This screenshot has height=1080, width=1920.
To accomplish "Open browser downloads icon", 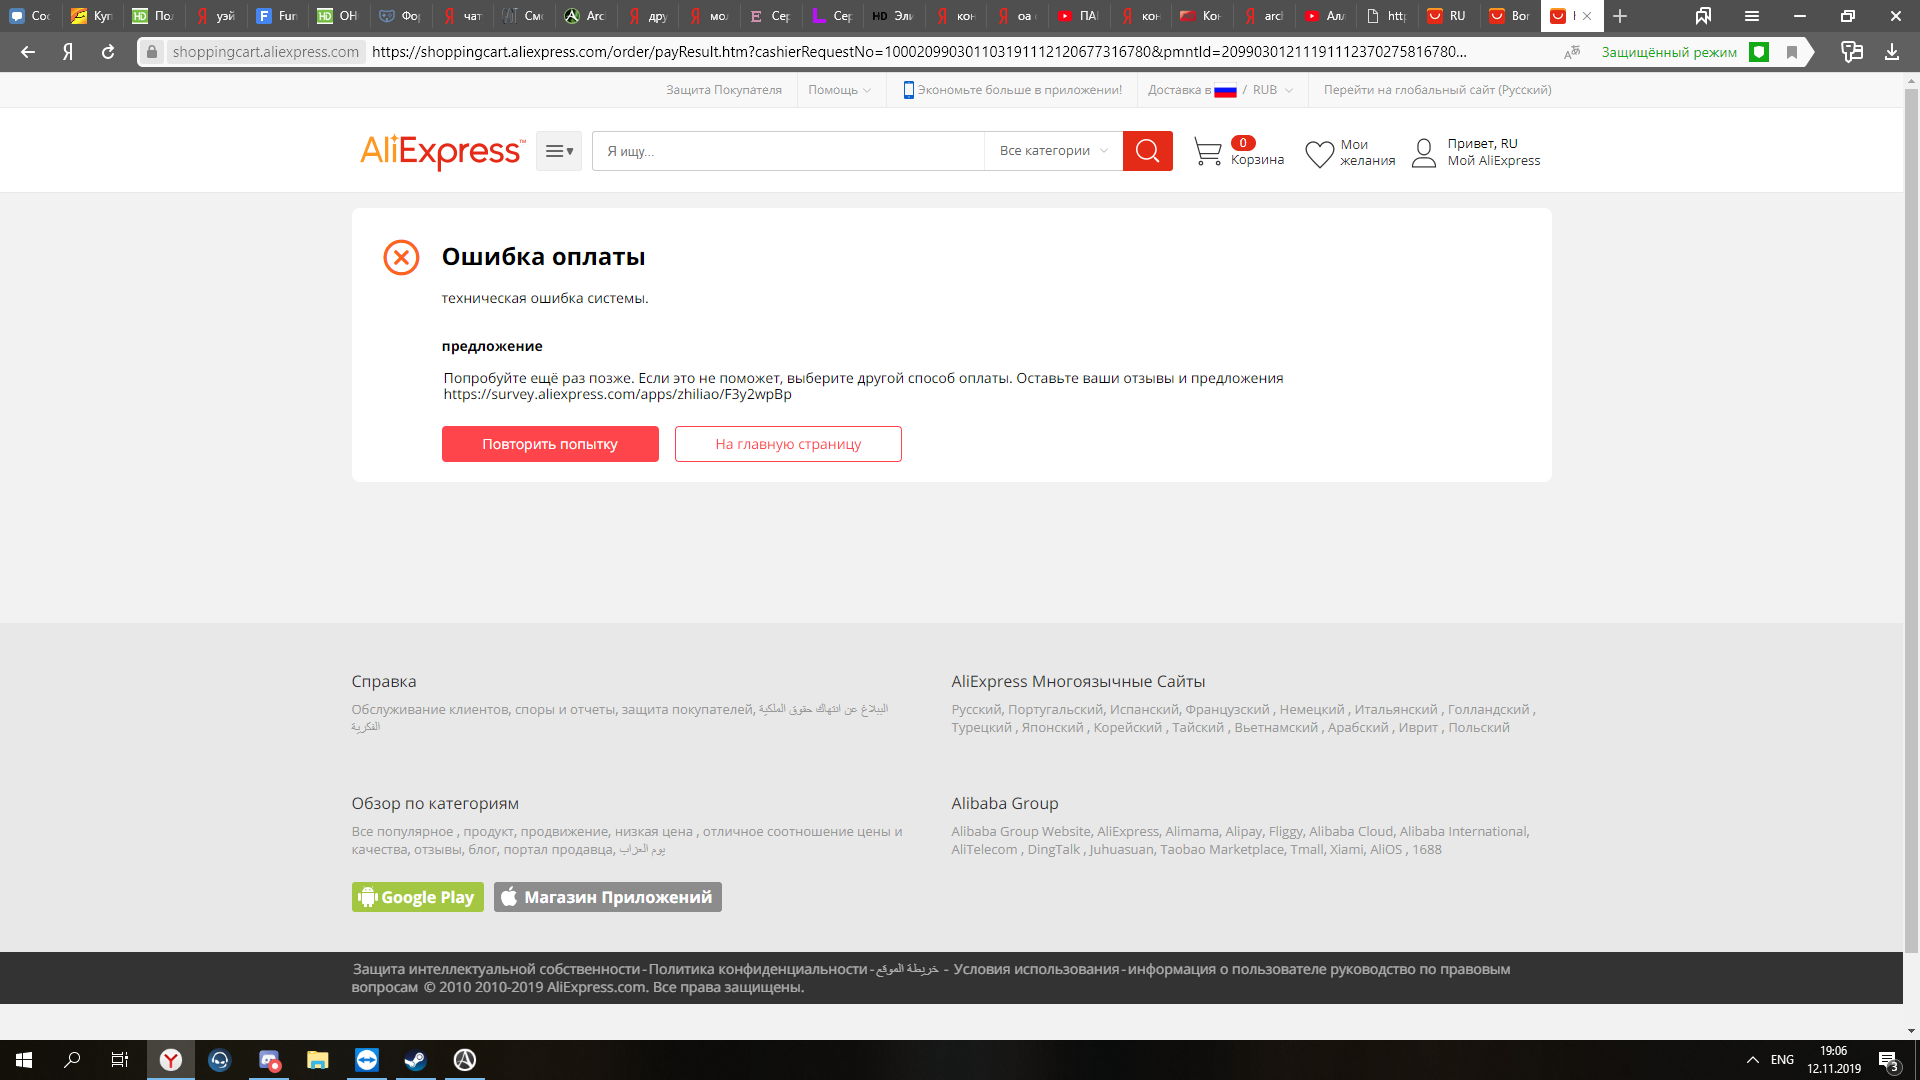I will [x=1892, y=52].
